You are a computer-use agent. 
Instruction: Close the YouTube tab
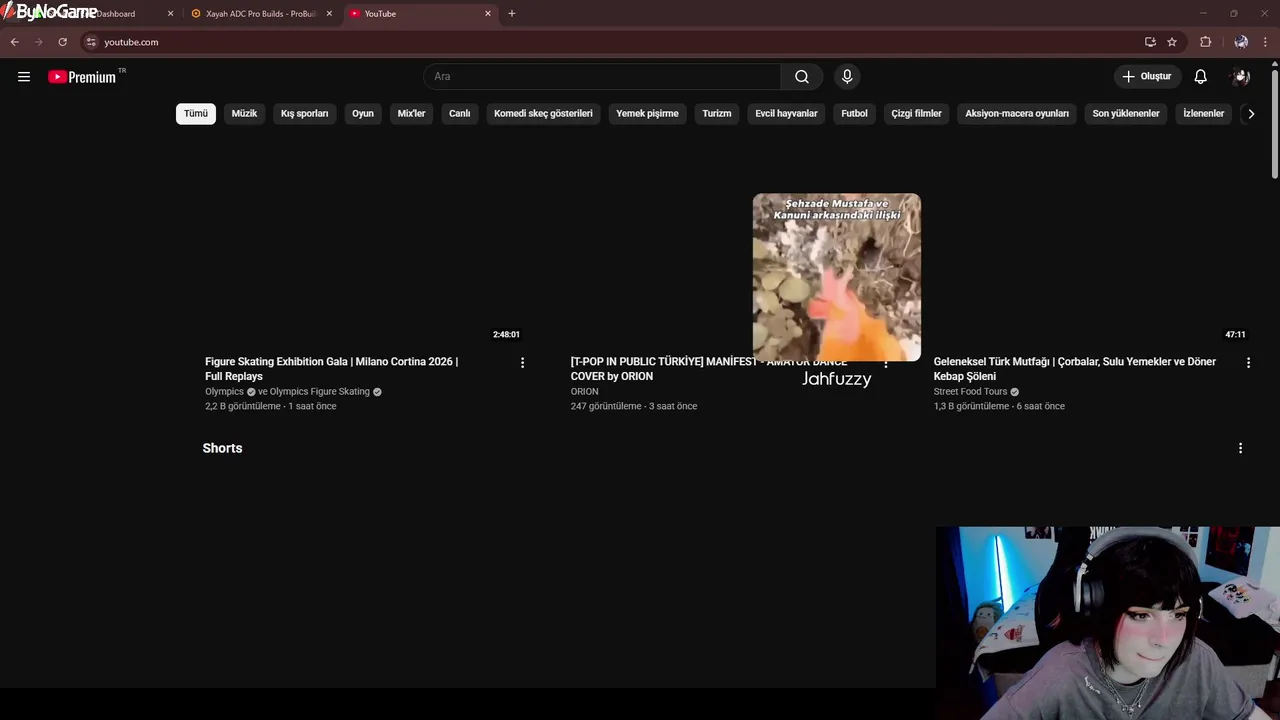click(488, 14)
